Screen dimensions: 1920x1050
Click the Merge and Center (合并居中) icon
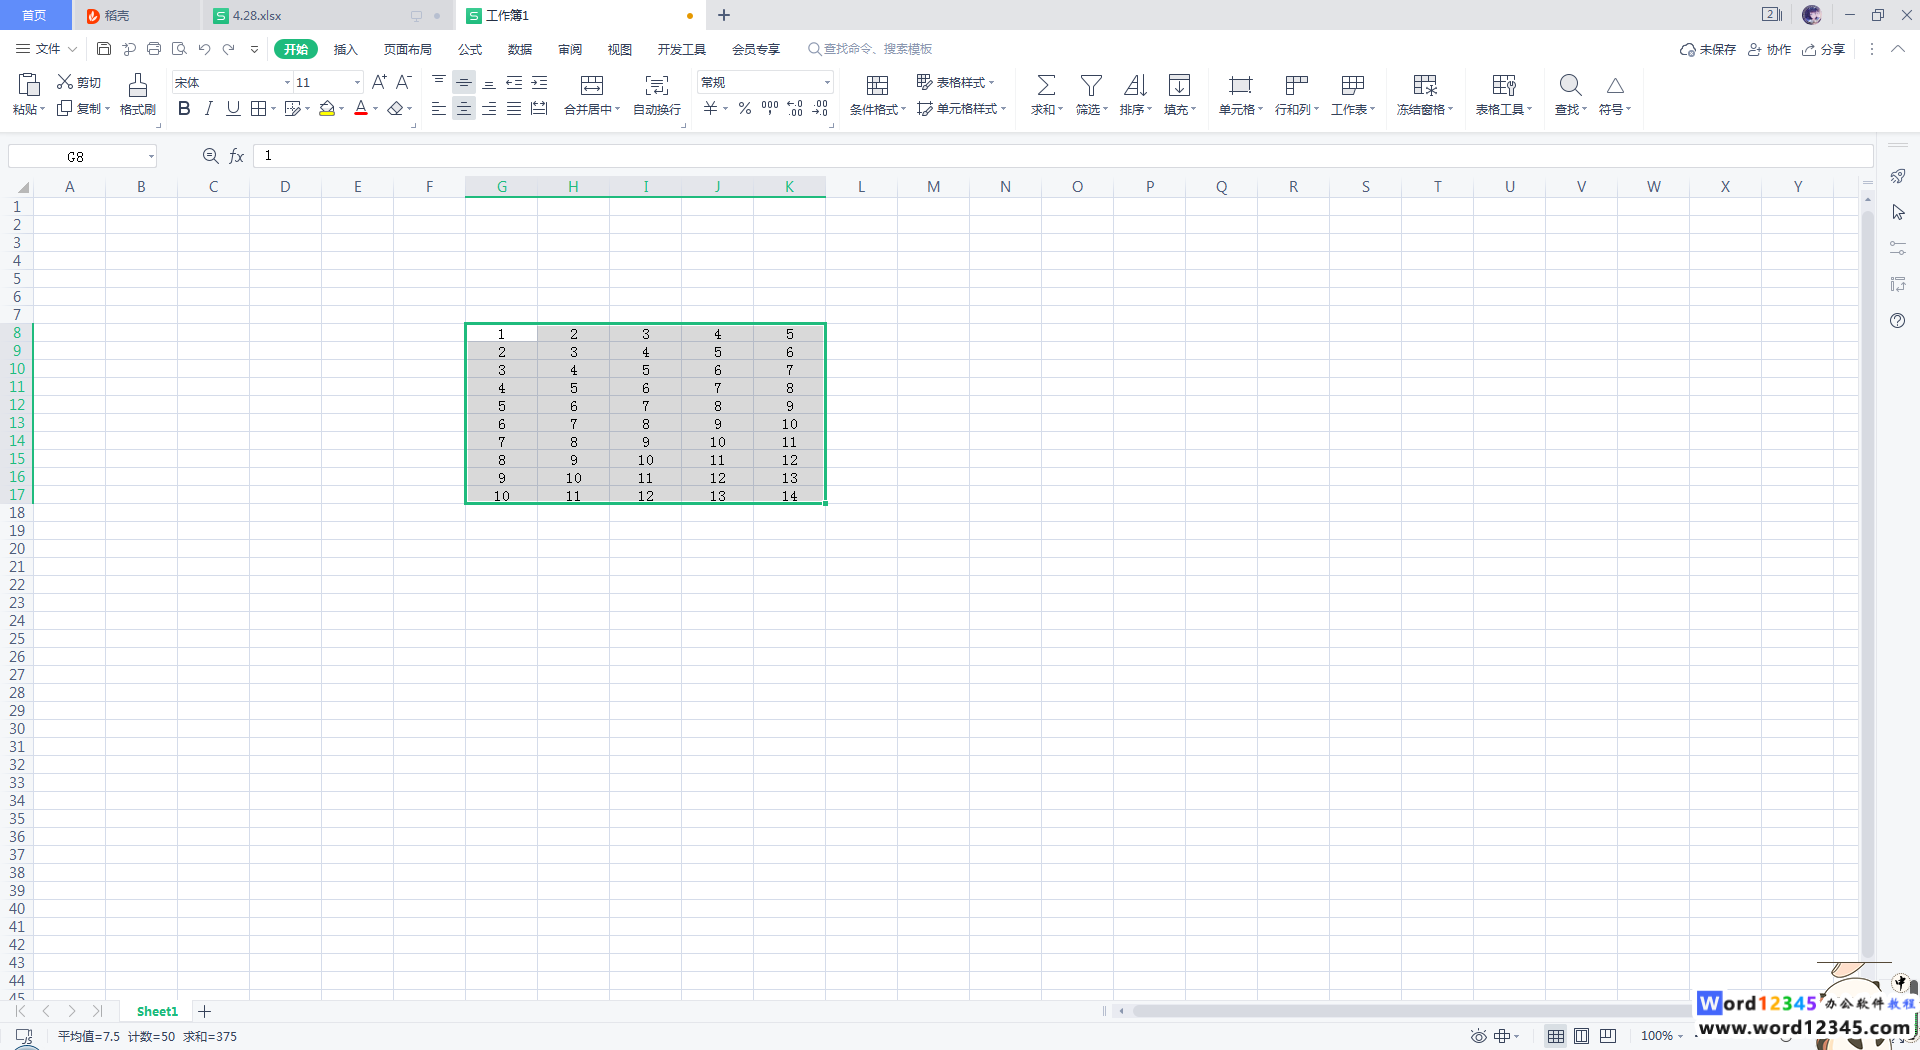pyautogui.click(x=592, y=85)
